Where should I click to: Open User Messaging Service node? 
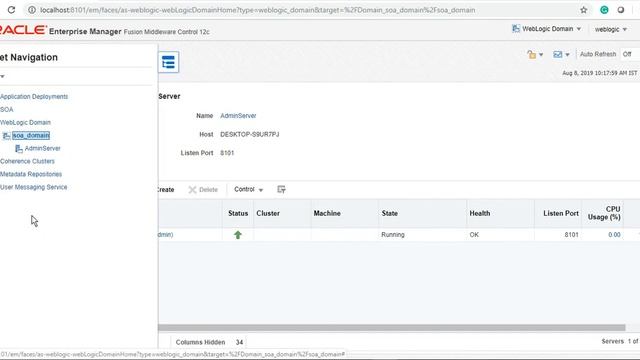[33, 187]
